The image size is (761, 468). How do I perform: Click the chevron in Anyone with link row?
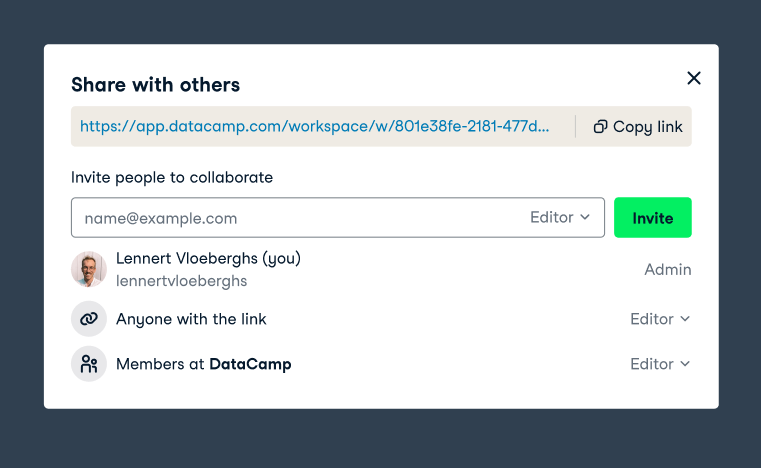(685, 319)
